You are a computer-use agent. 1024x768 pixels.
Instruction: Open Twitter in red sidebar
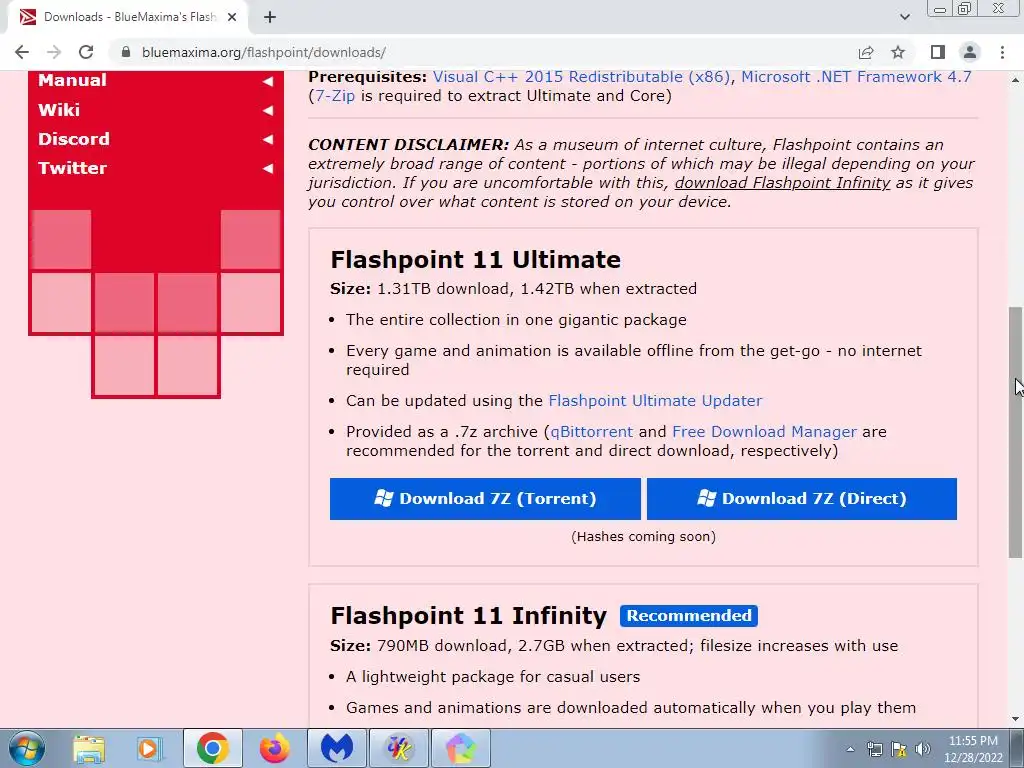[72, 168]
